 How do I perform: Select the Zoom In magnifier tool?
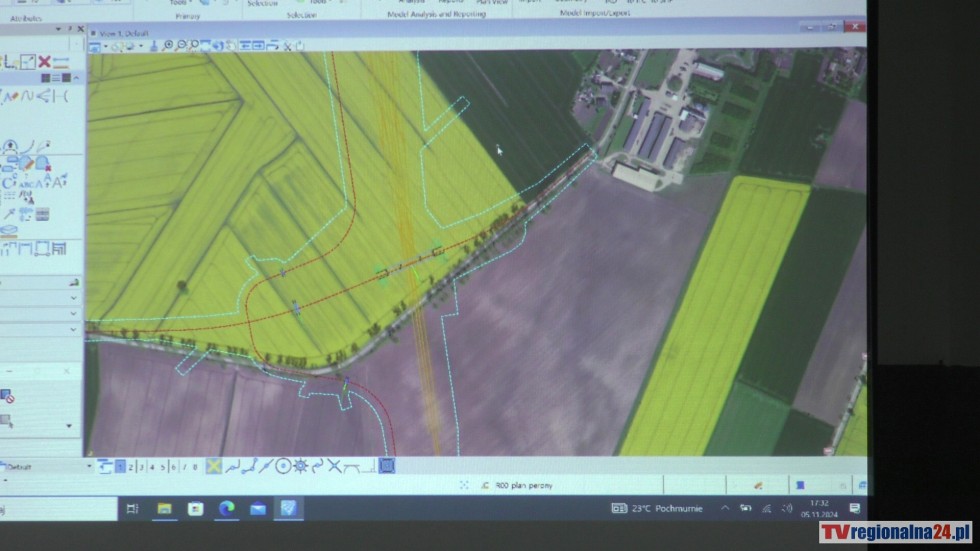[x=168, y=46]
